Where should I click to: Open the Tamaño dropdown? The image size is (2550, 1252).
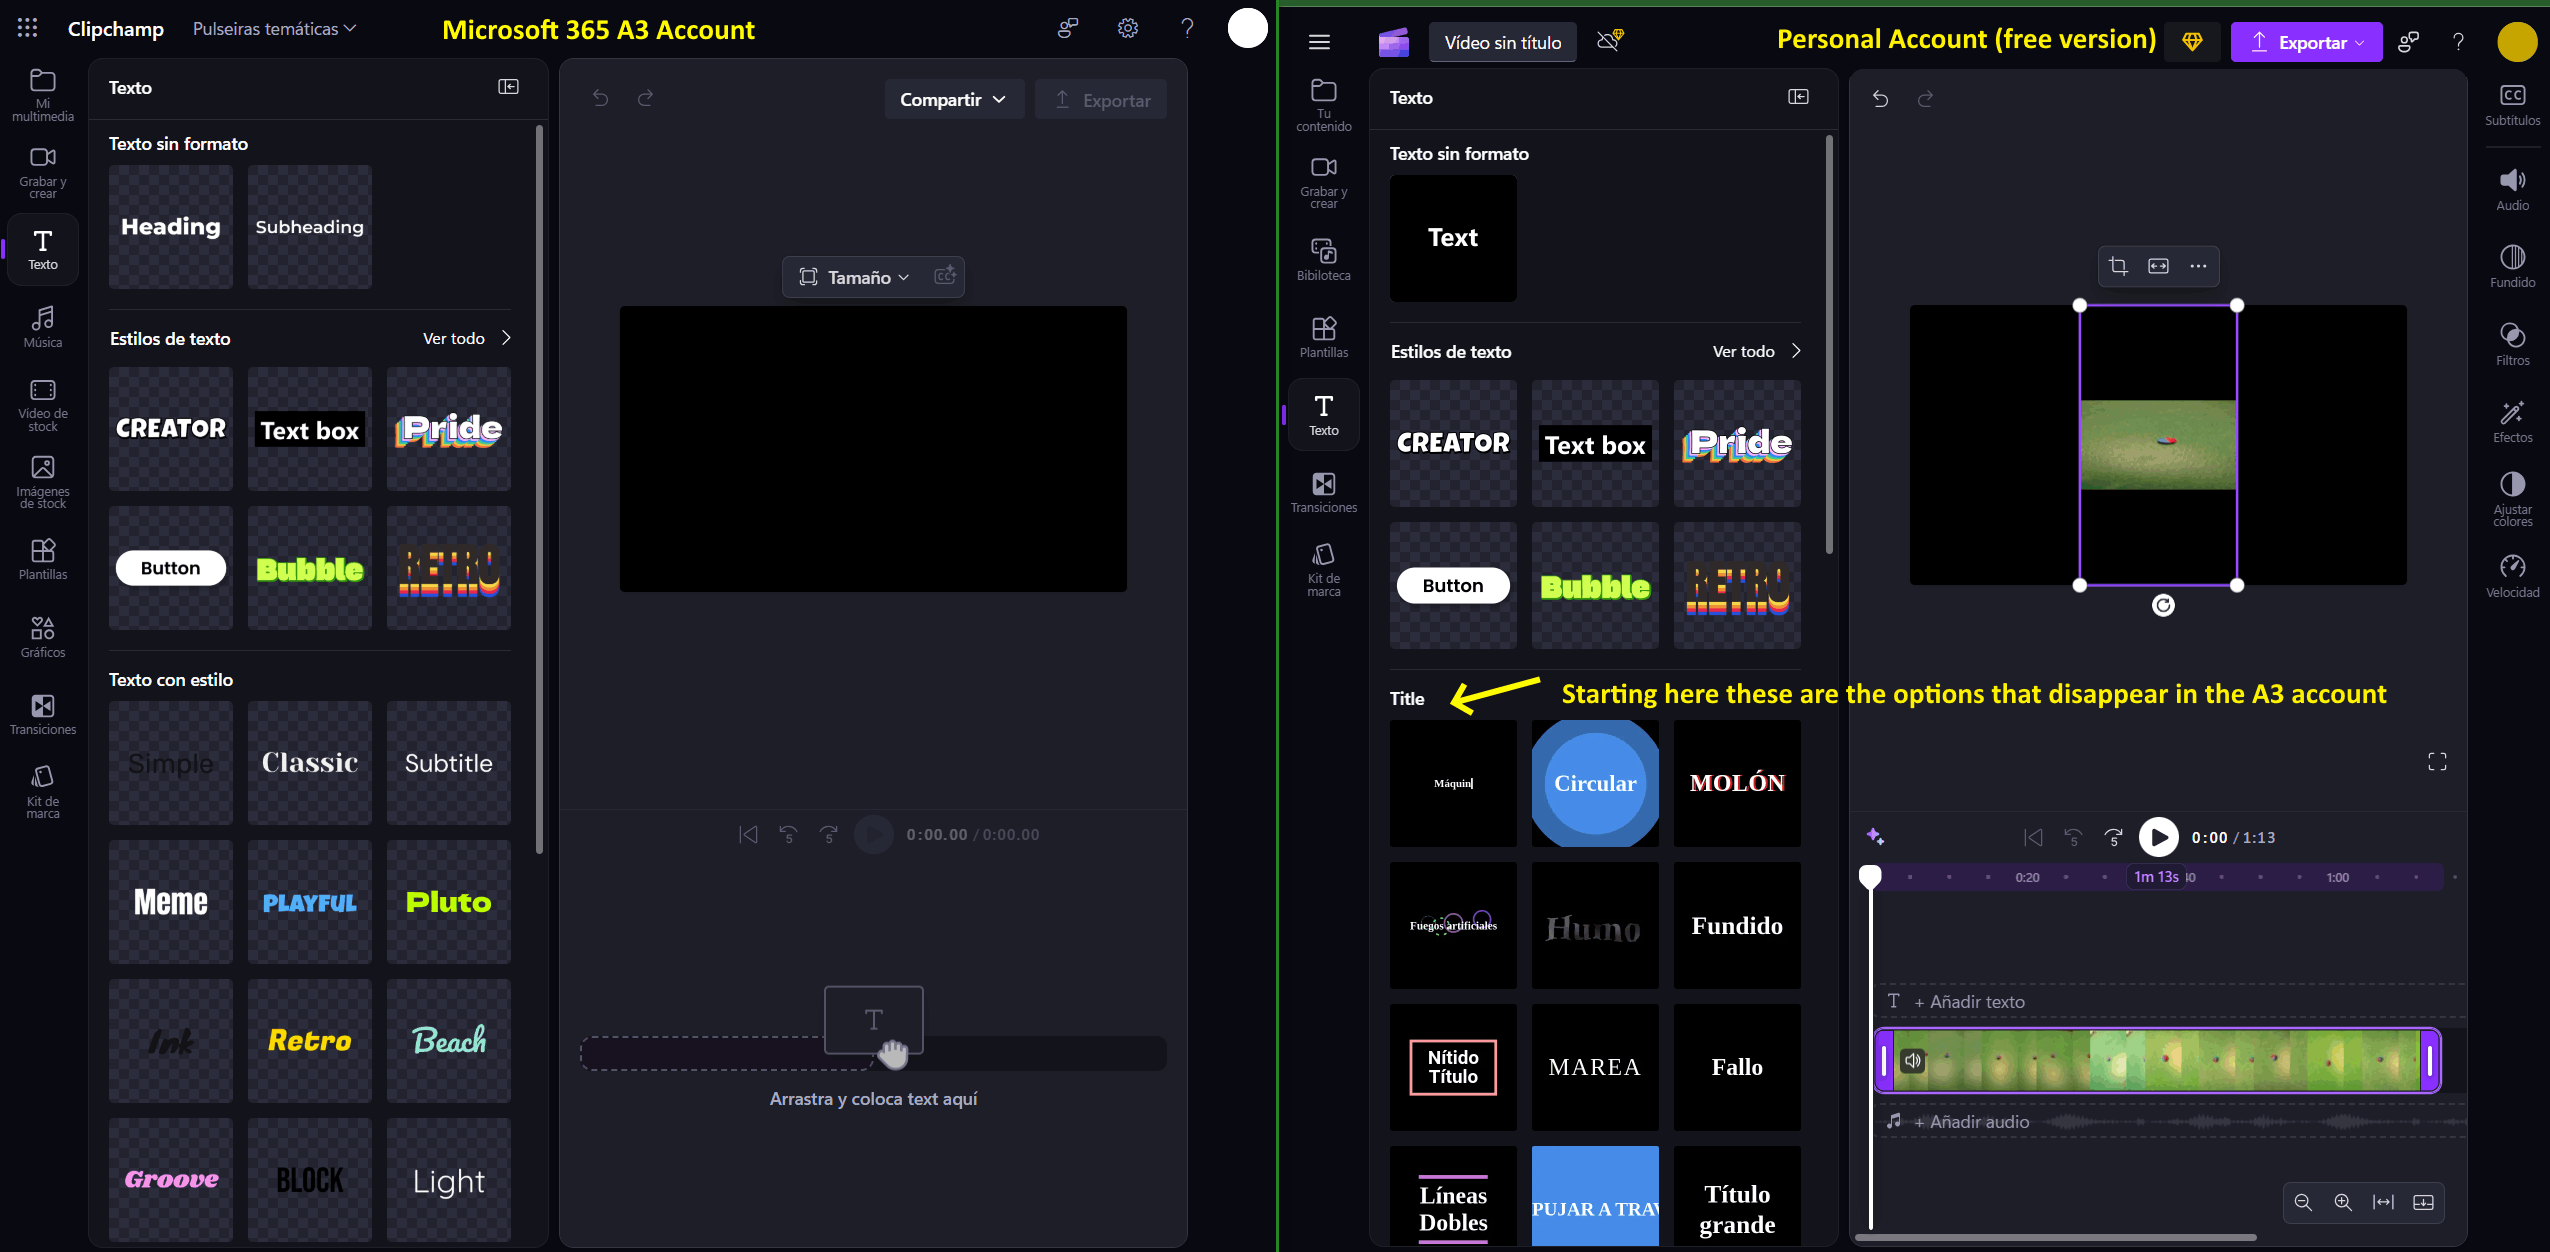(x=853, y=277)
